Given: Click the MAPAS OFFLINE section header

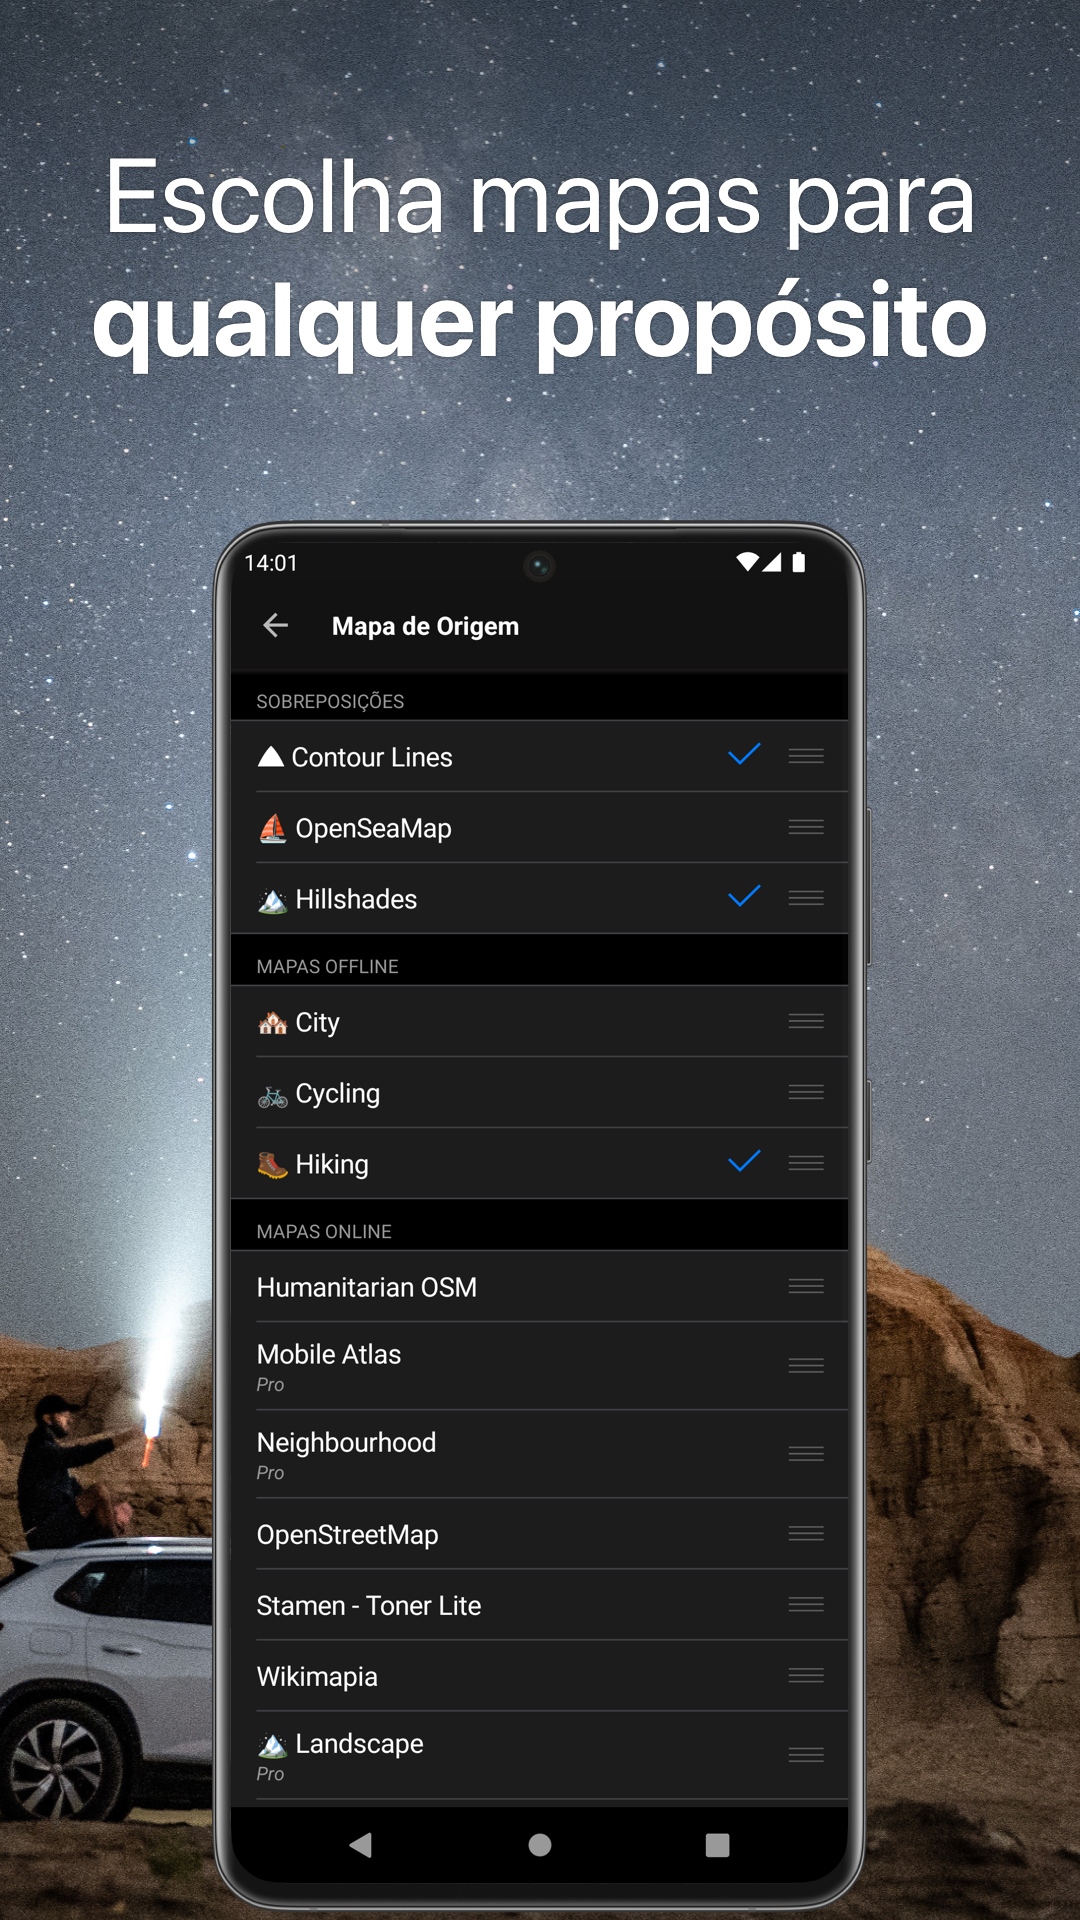Looking at the screenshot, I should pyautogui.click(x=327, y=967).
